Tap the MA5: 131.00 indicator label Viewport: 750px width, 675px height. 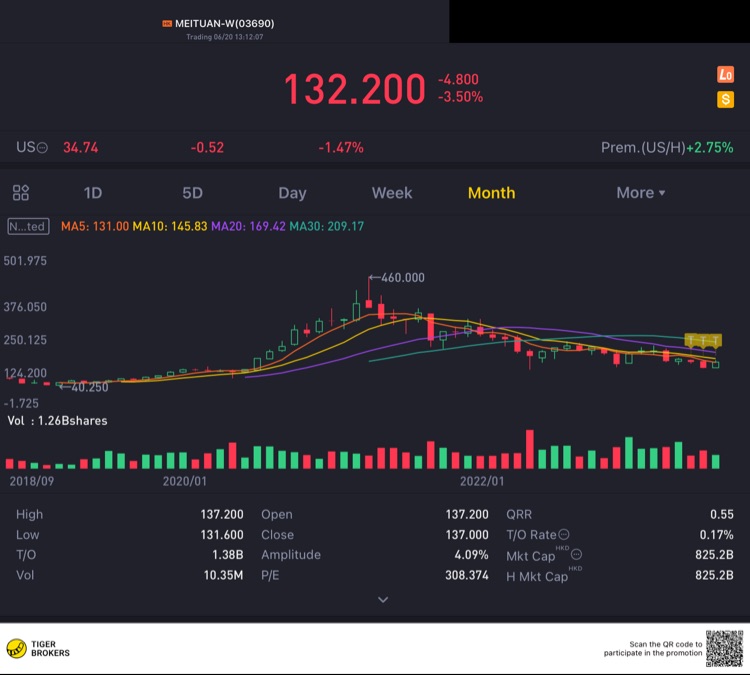click(x=95, y=226)
